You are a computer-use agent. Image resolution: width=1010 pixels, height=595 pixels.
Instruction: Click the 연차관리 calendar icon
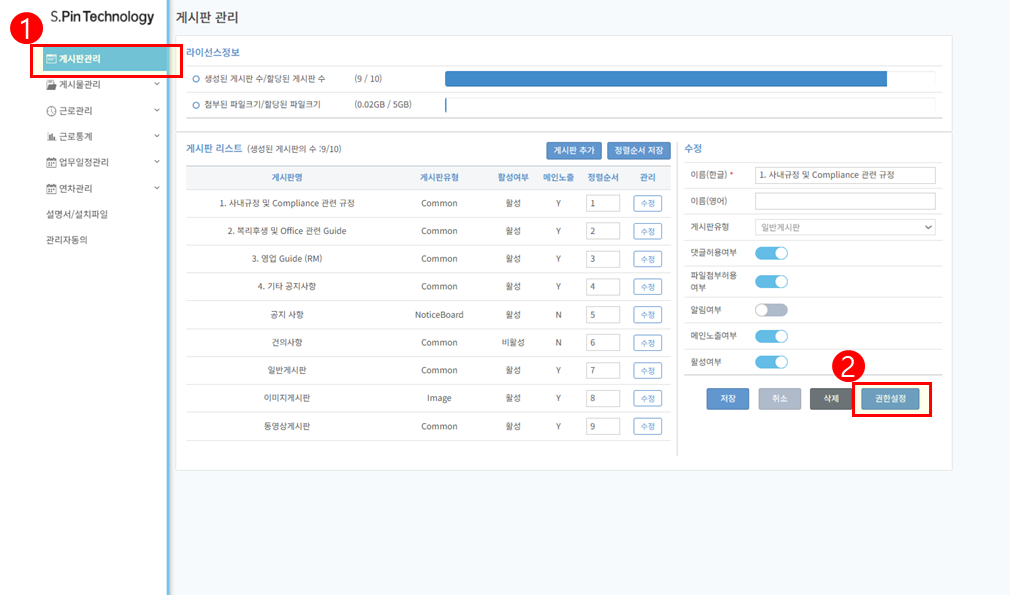coord(52,188)
